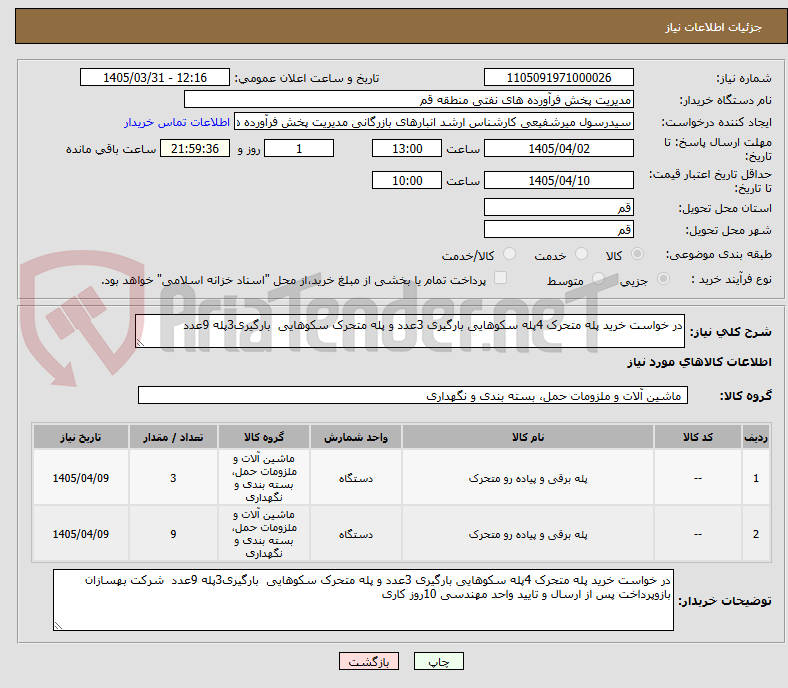Click the quantity 3 cell in row 1

coord(173,477)
